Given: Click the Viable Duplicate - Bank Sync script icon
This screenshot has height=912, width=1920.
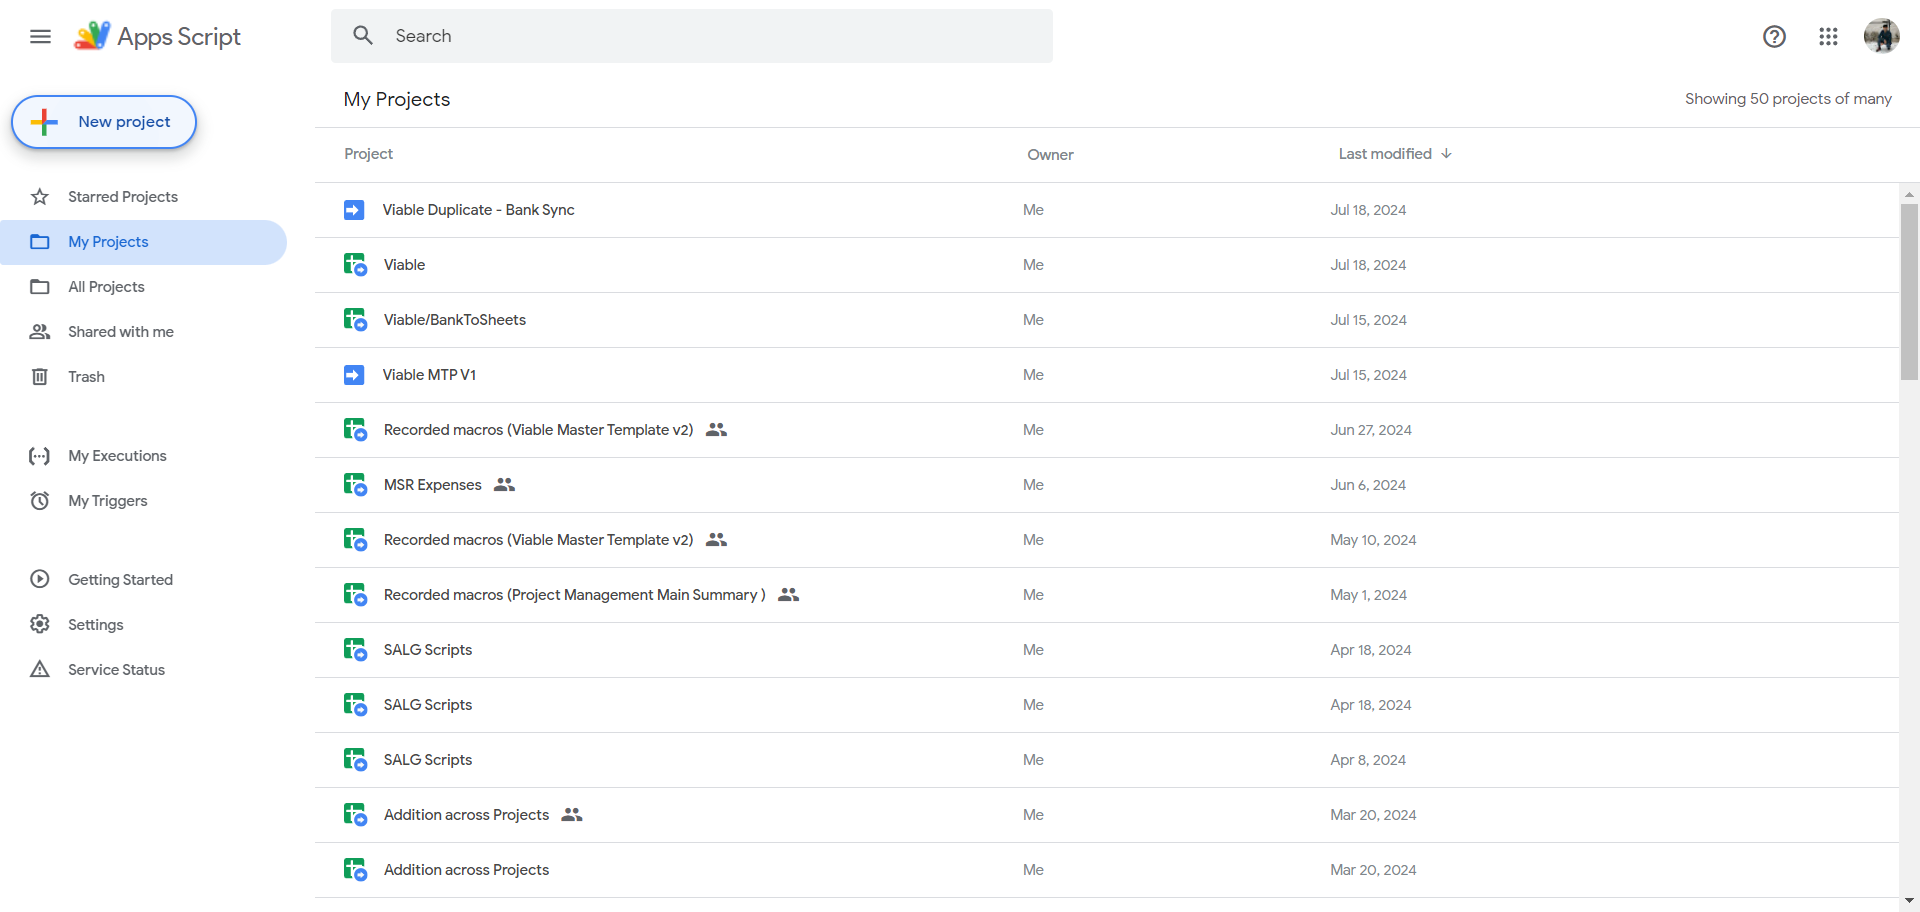Looking at the screenshot, I should (x=354, y=210).
